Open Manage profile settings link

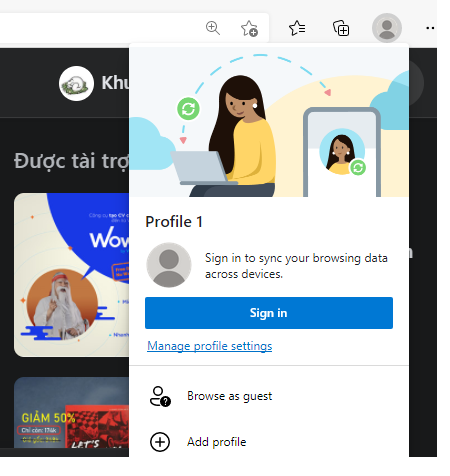[x=210, y=346]
